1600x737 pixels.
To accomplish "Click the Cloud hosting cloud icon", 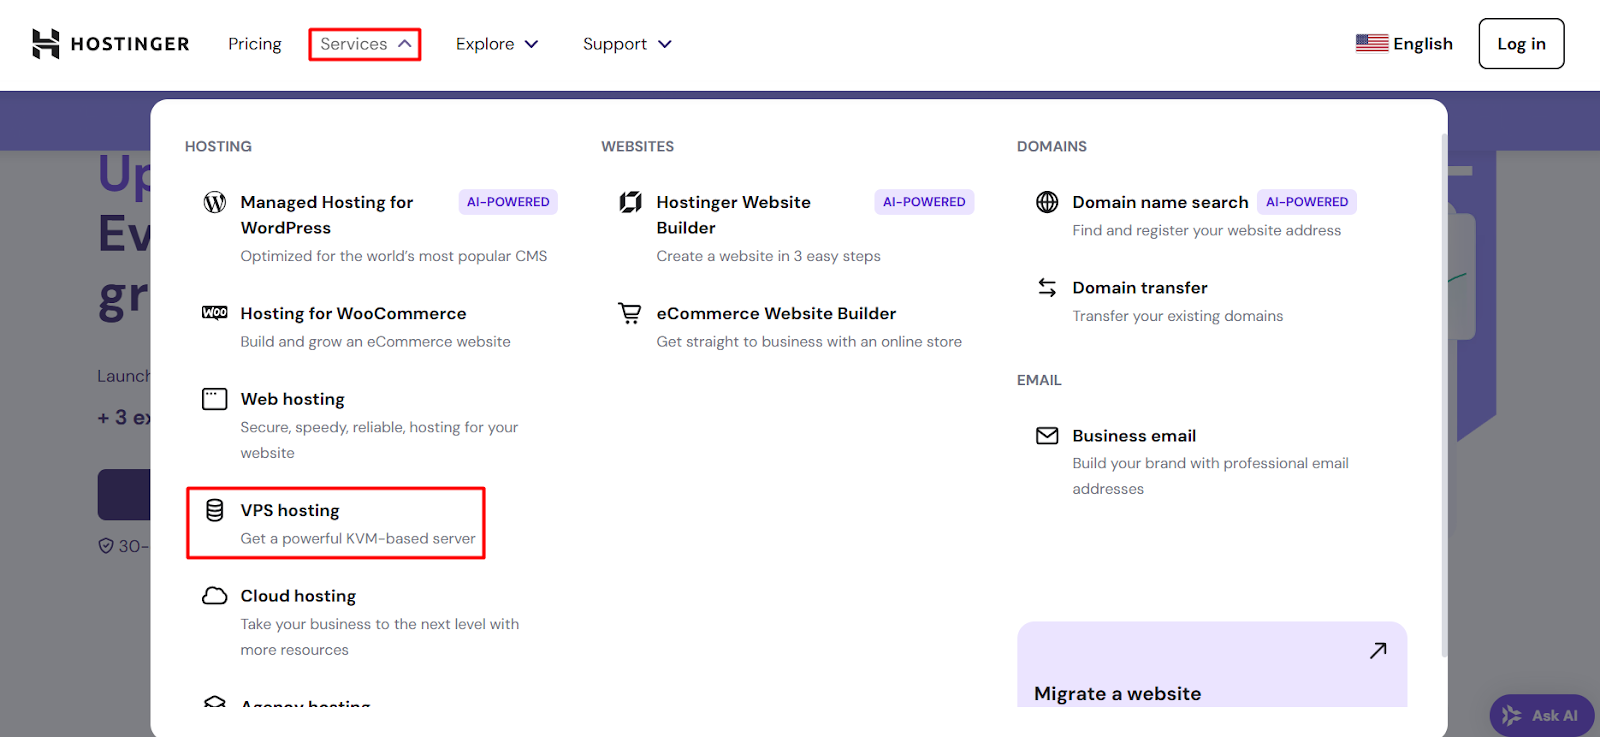I will point(215,596).
